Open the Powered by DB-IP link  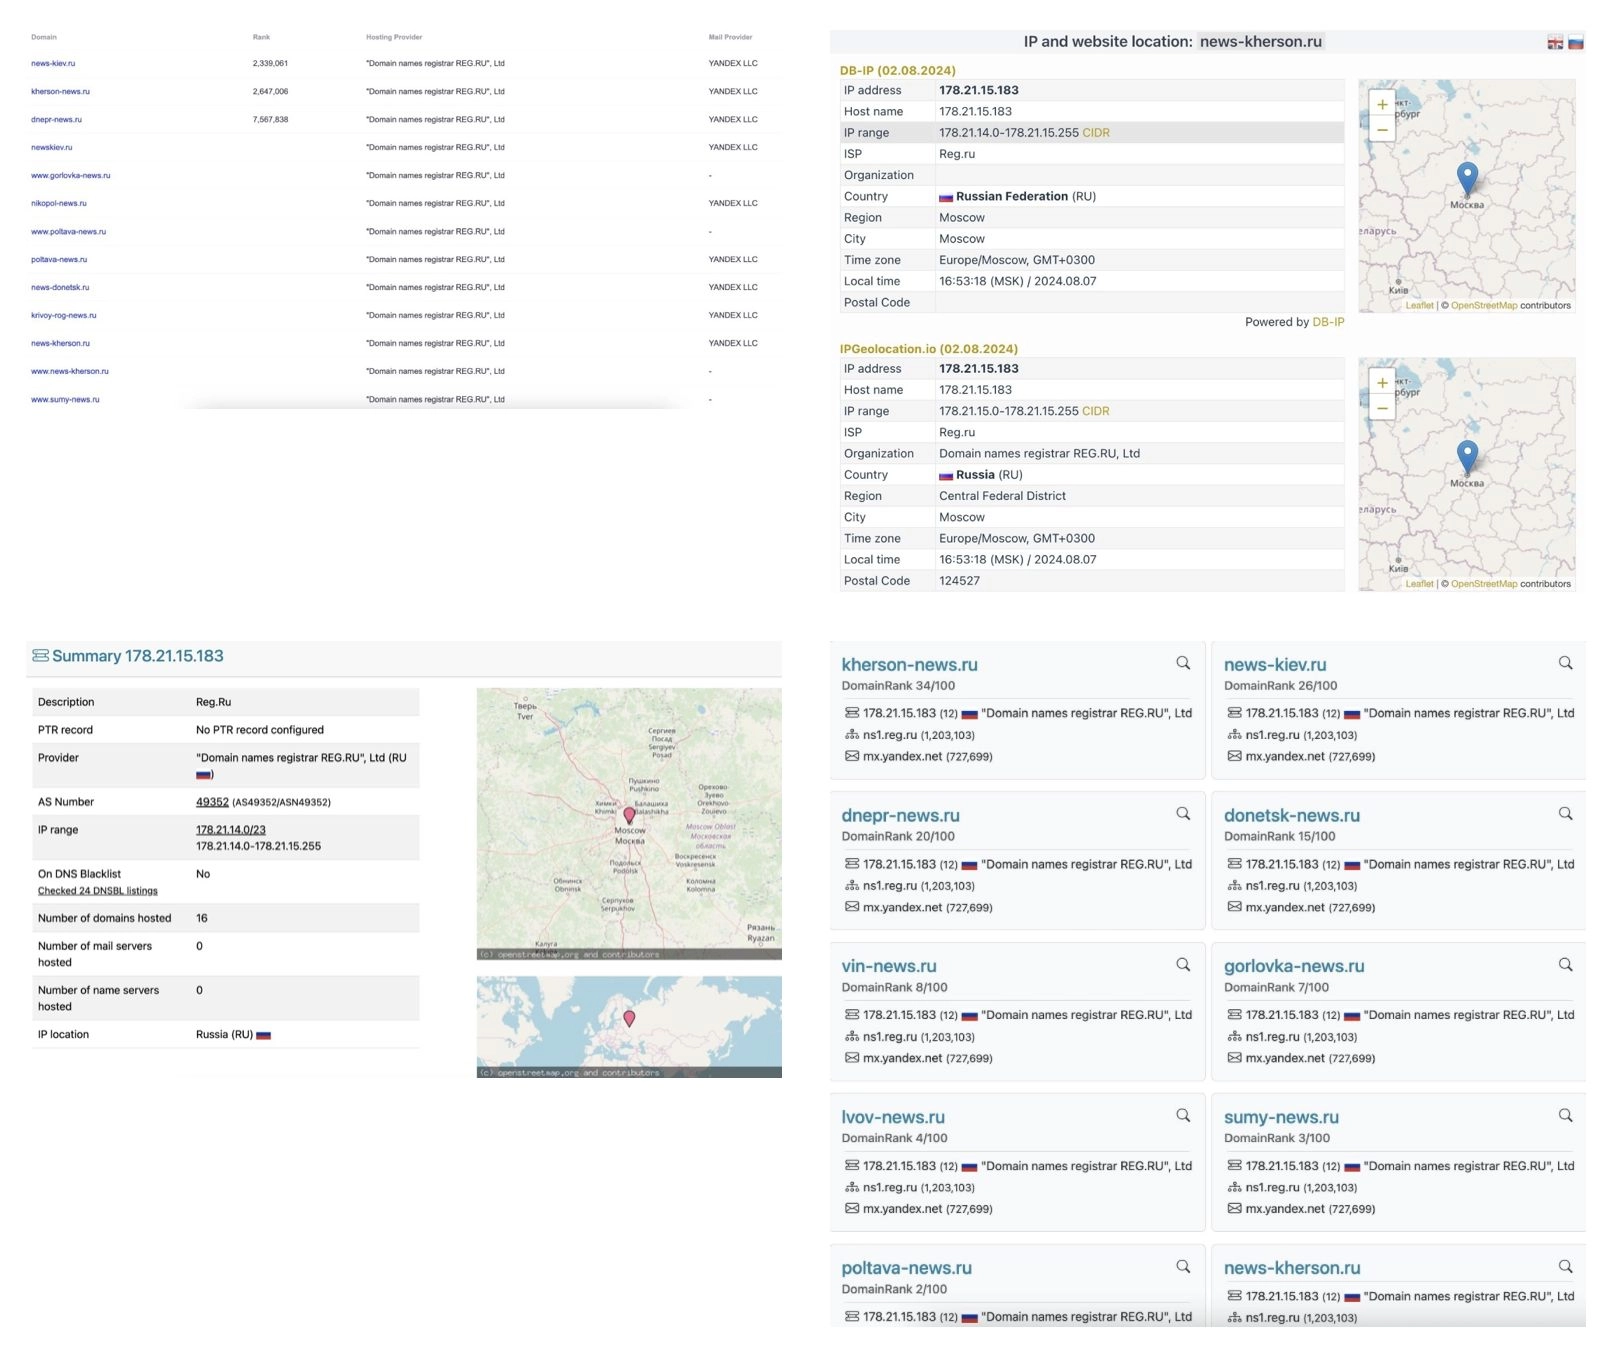(1328, 322)
